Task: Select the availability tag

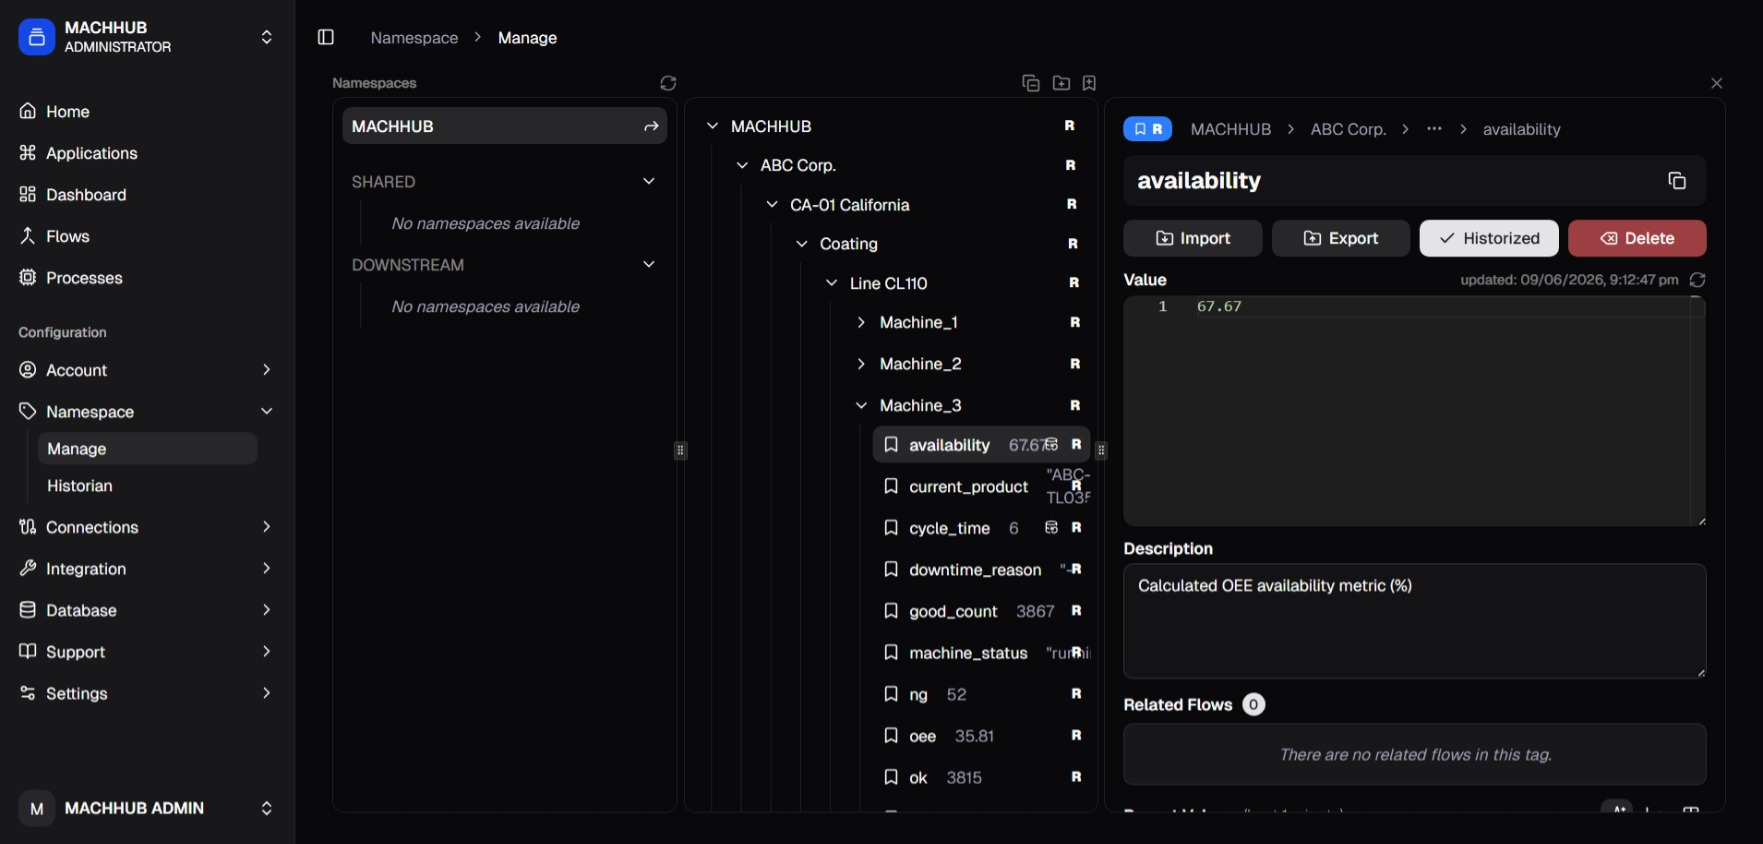Action: point(981,445)
